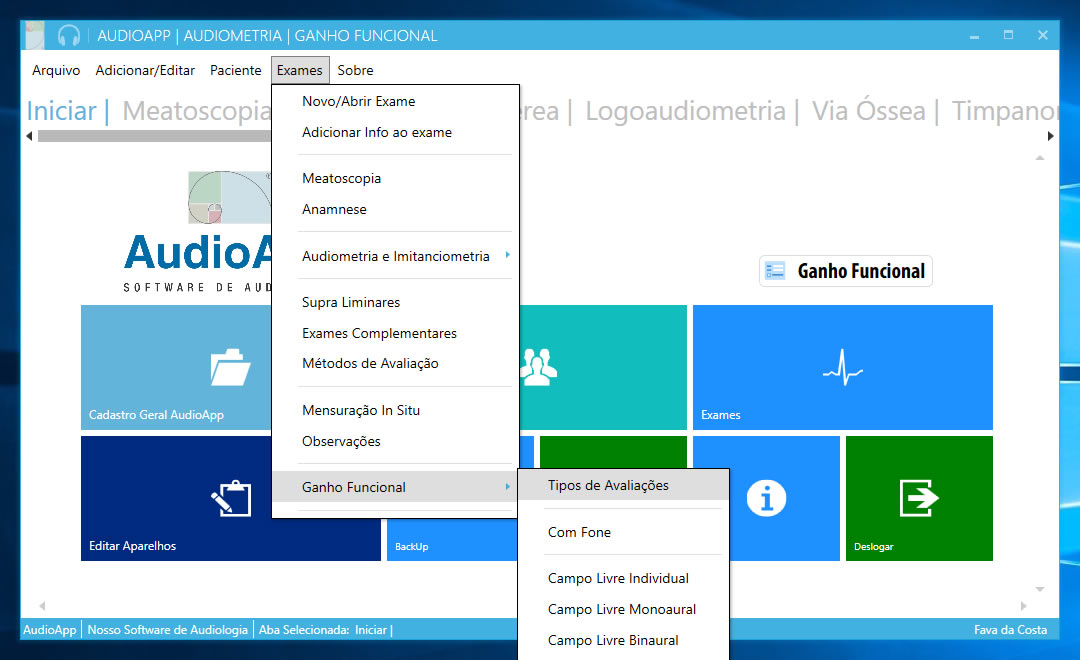The width and height of the screenshot is (1080, 660).
Task: Click bottom horizontal scroll right arrow
Action: (1024, 606)
